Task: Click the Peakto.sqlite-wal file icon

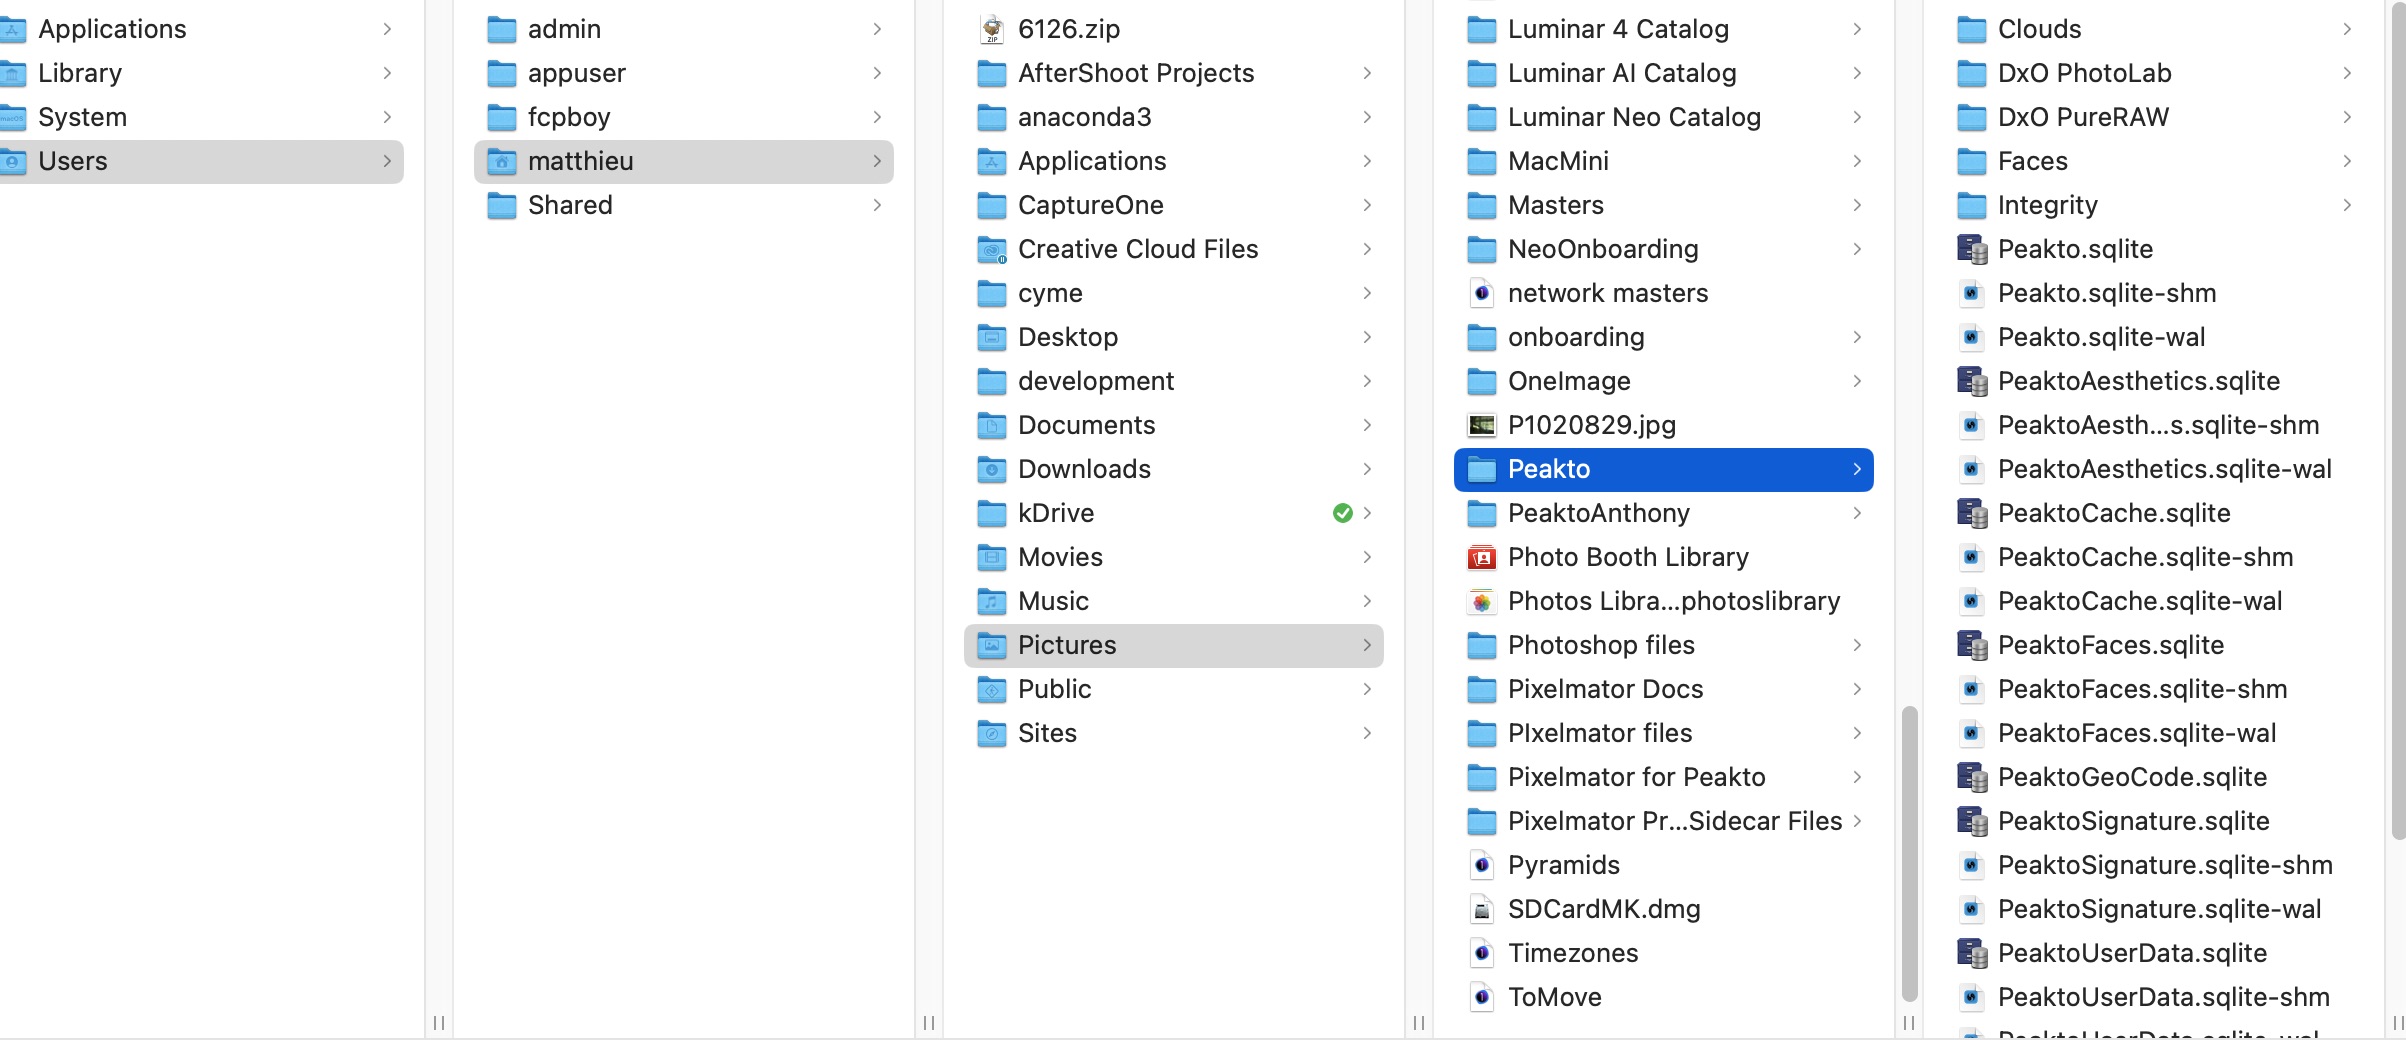Action: click(x=1971, y=337)
